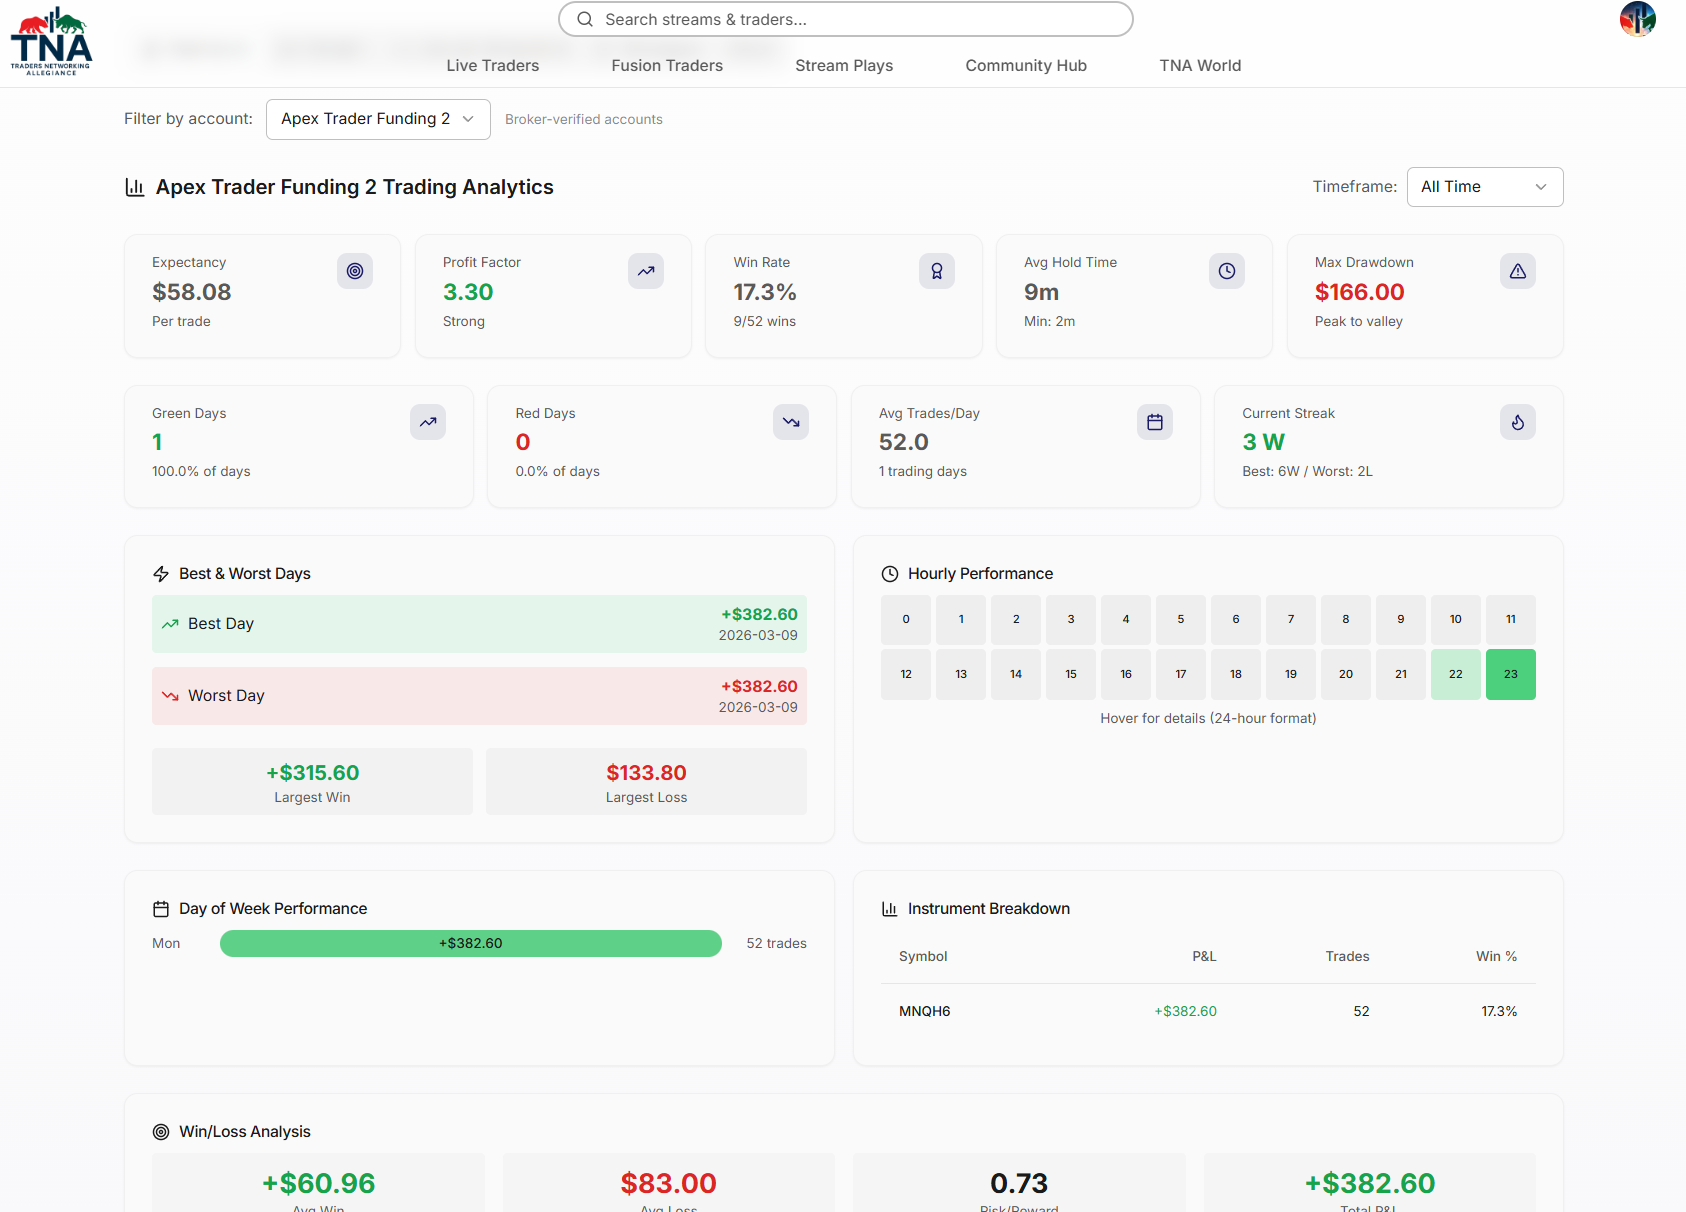The height and width of the screenshot is (1212, 1686).
Task: Select hour 19 in Hourly Performance
Action: (1291, 675)
